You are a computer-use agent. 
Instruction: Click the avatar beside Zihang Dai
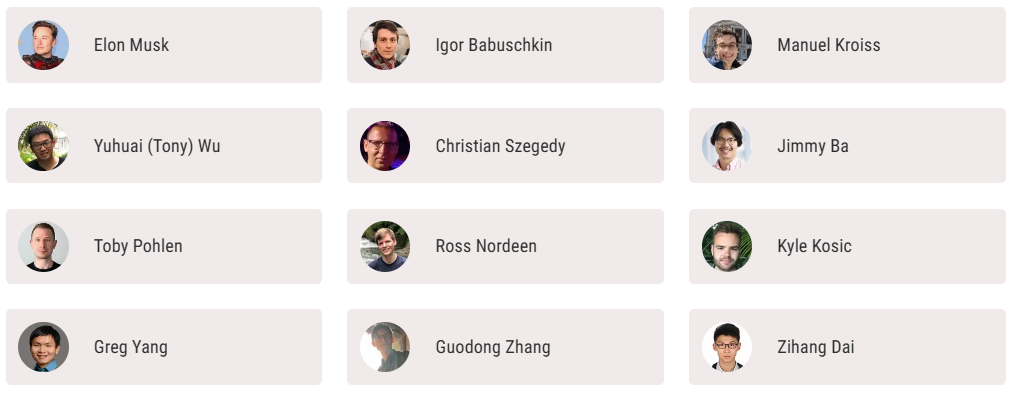pos(727,347)
